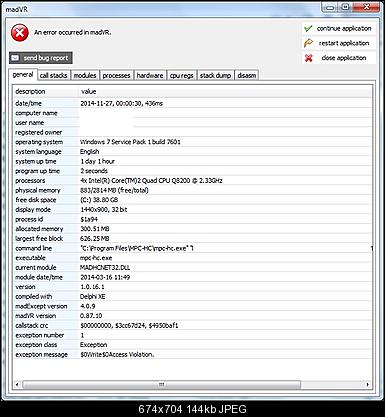This screenshot has height=417, width=385.
Task: Select the Access Violation exception message
Action: 117,355
